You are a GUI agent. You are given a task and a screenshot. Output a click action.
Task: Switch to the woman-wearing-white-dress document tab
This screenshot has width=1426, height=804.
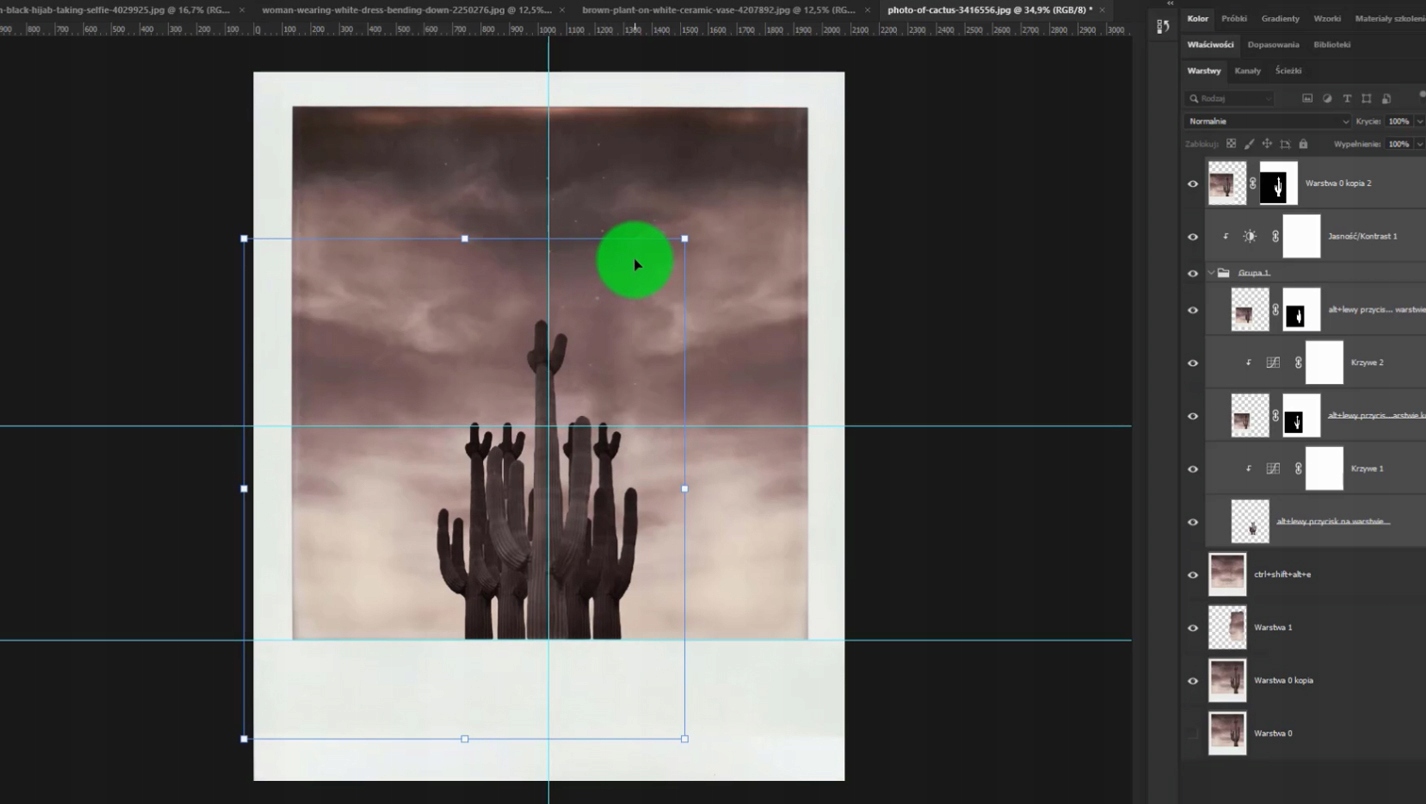406,10
